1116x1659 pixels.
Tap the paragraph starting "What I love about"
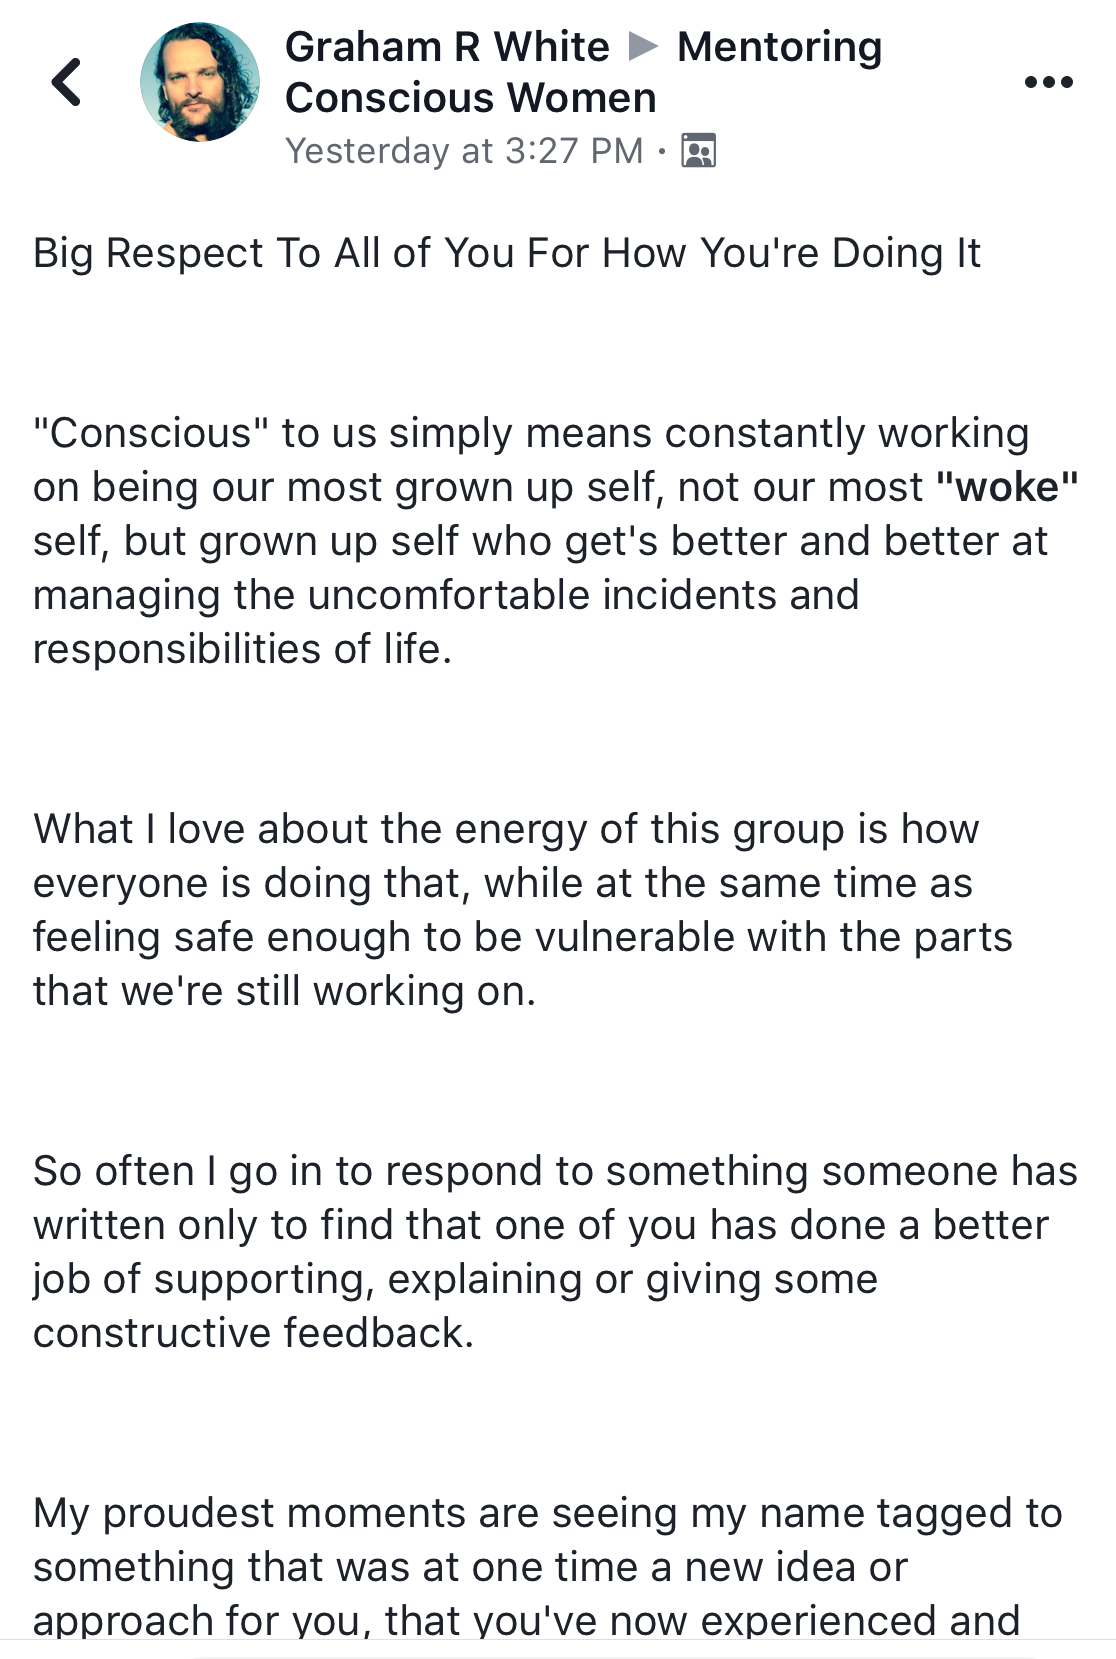[x=523, y=910]
